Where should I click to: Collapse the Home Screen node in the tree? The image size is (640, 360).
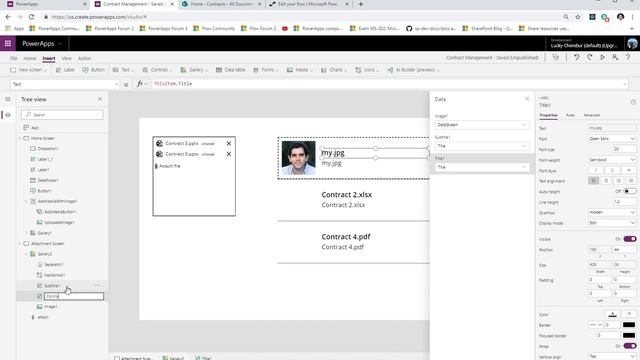20,138
